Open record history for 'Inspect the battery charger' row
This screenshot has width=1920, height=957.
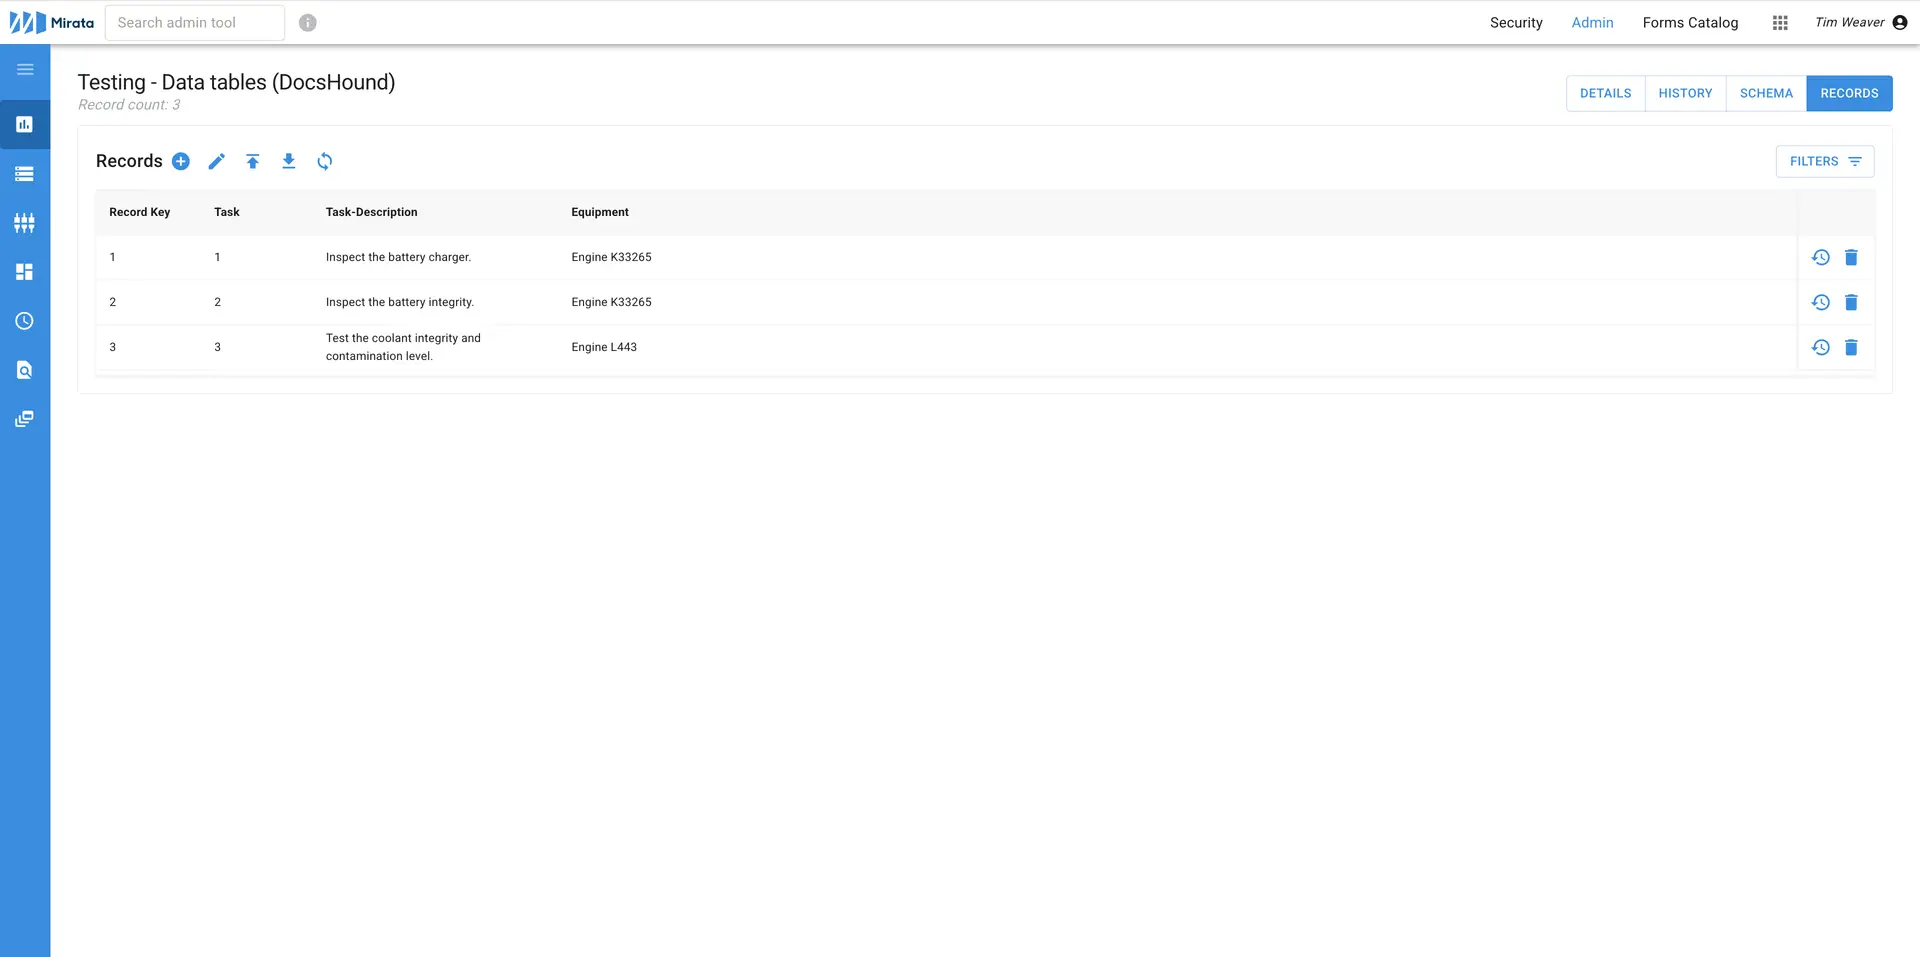[x=1821, y=257]
